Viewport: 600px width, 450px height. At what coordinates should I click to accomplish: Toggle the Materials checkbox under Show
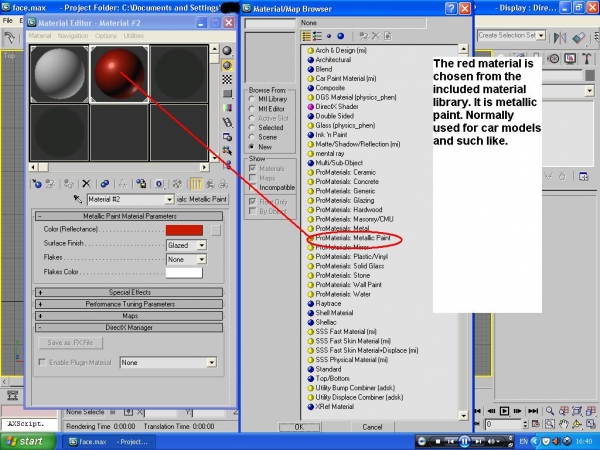253,168
